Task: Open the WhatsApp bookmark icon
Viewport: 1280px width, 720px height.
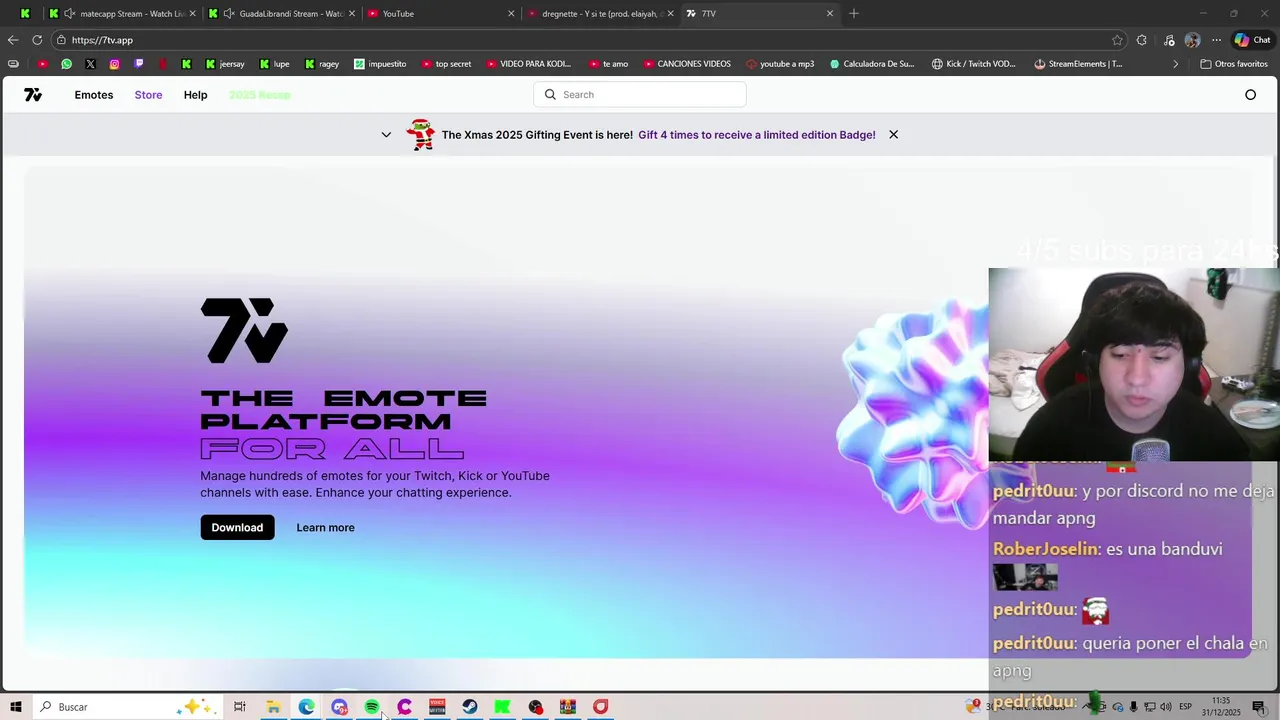Action: [x=66, y=64]
